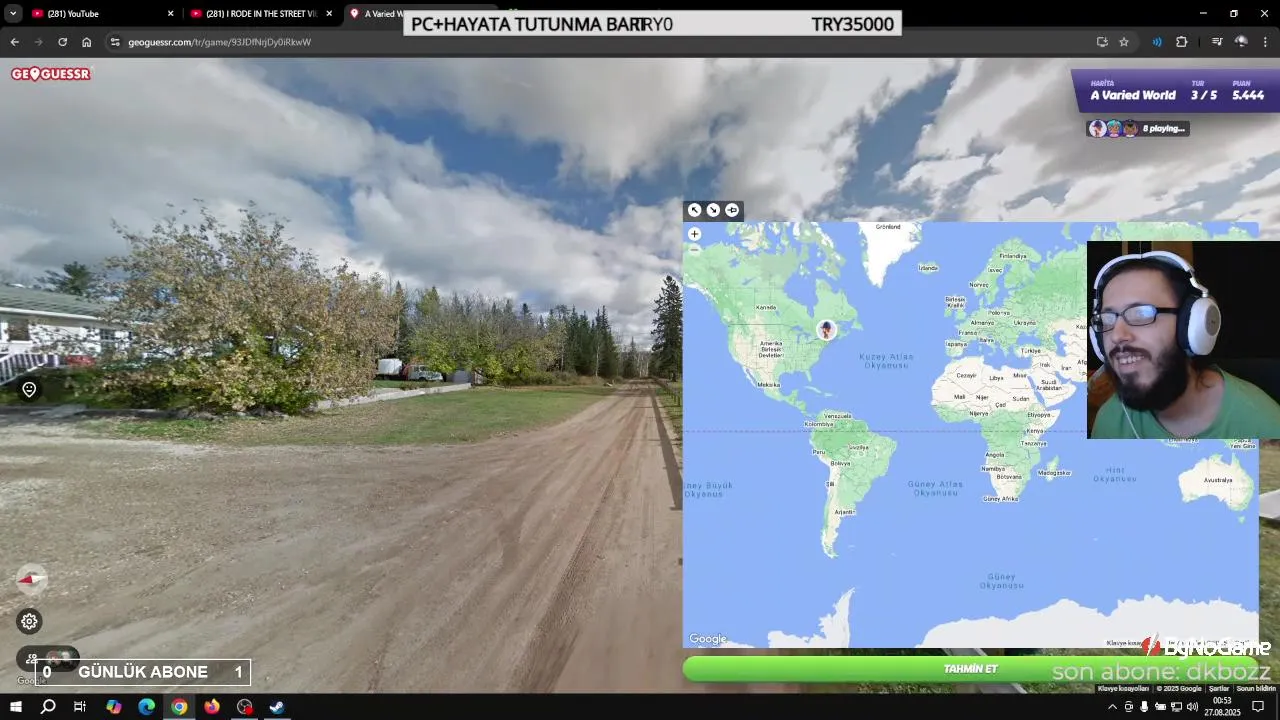Open Chrome three-dot menu
This screenshot has width=1280, height=720.
point(1266,42)
